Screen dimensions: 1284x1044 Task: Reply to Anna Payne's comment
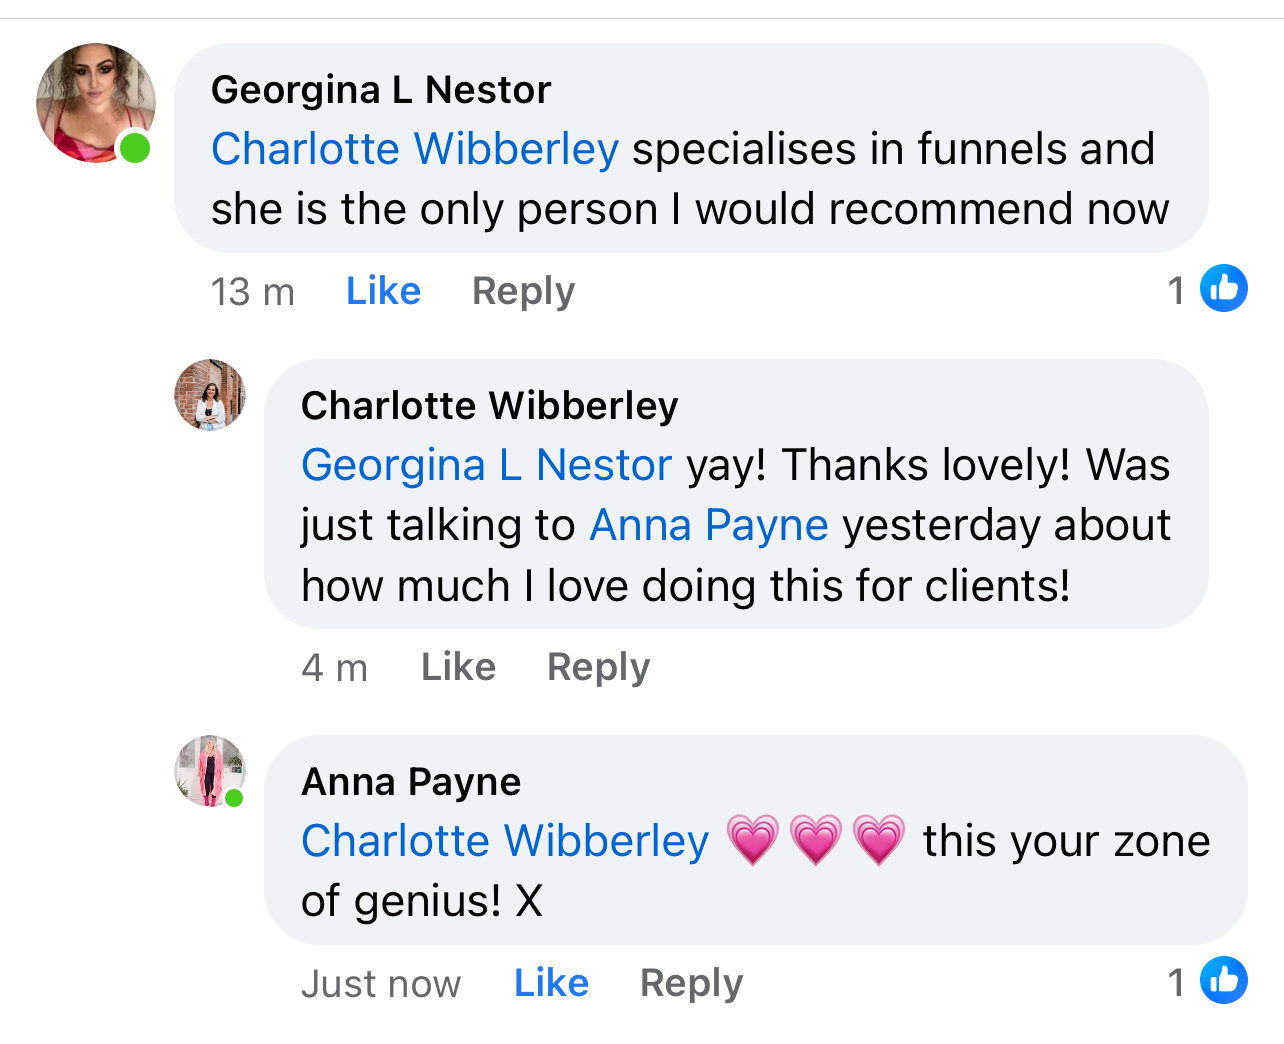(x=691, y=983)
